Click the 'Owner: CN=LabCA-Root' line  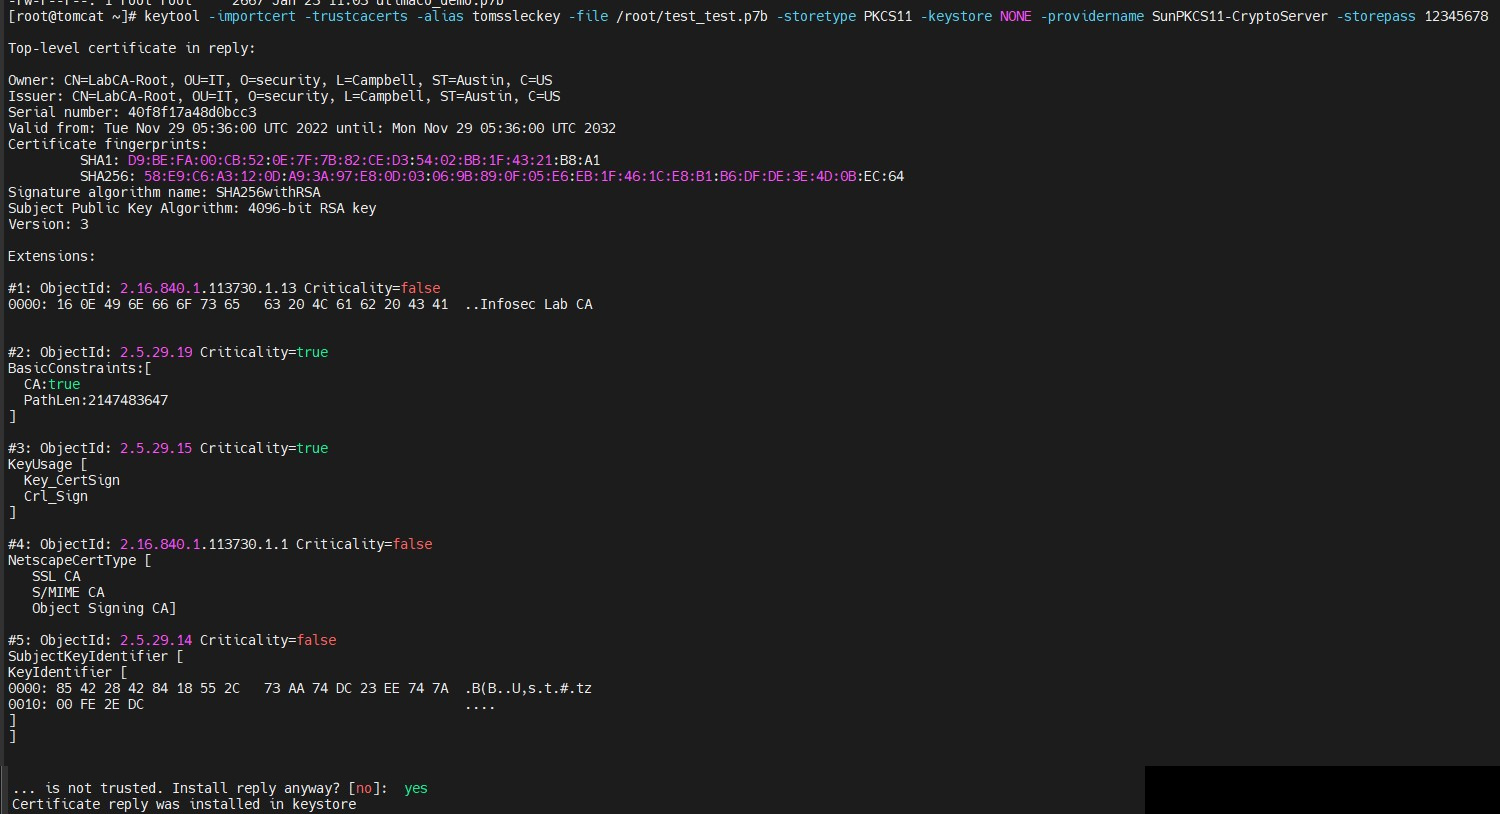coord(280,80)
